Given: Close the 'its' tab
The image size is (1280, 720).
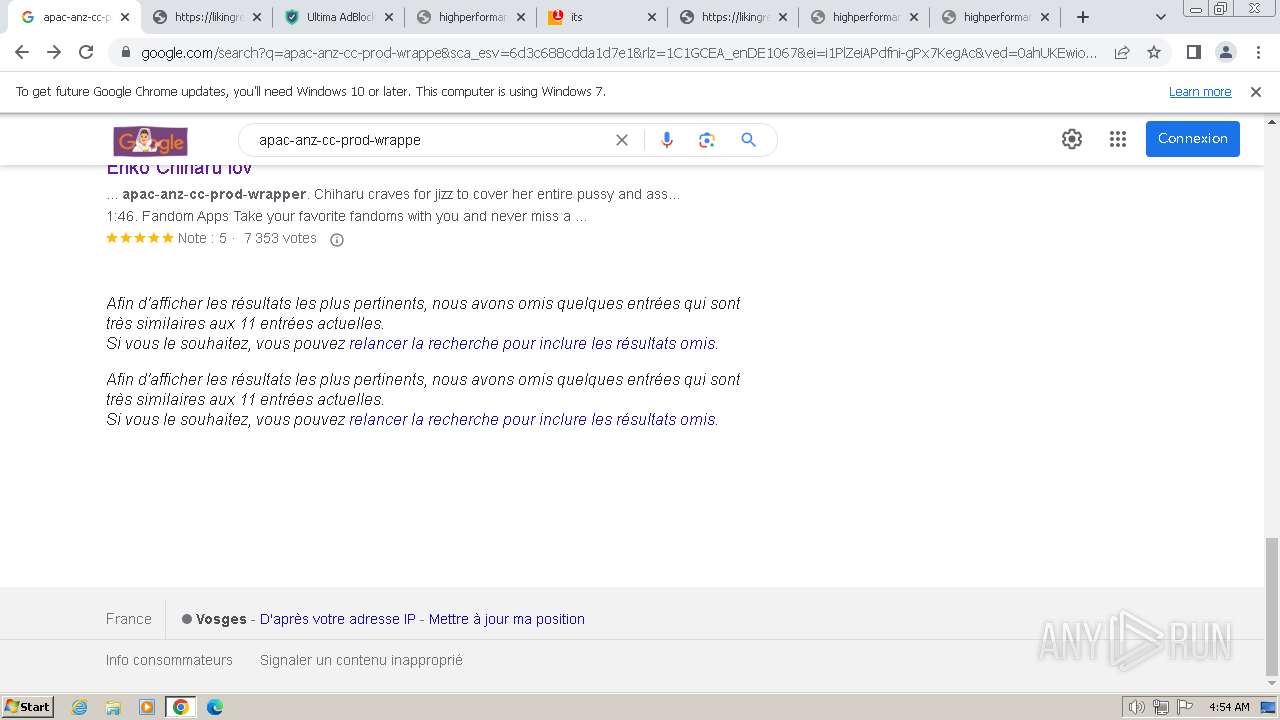Looking at the screenshot, I should (x=652, y=17).
